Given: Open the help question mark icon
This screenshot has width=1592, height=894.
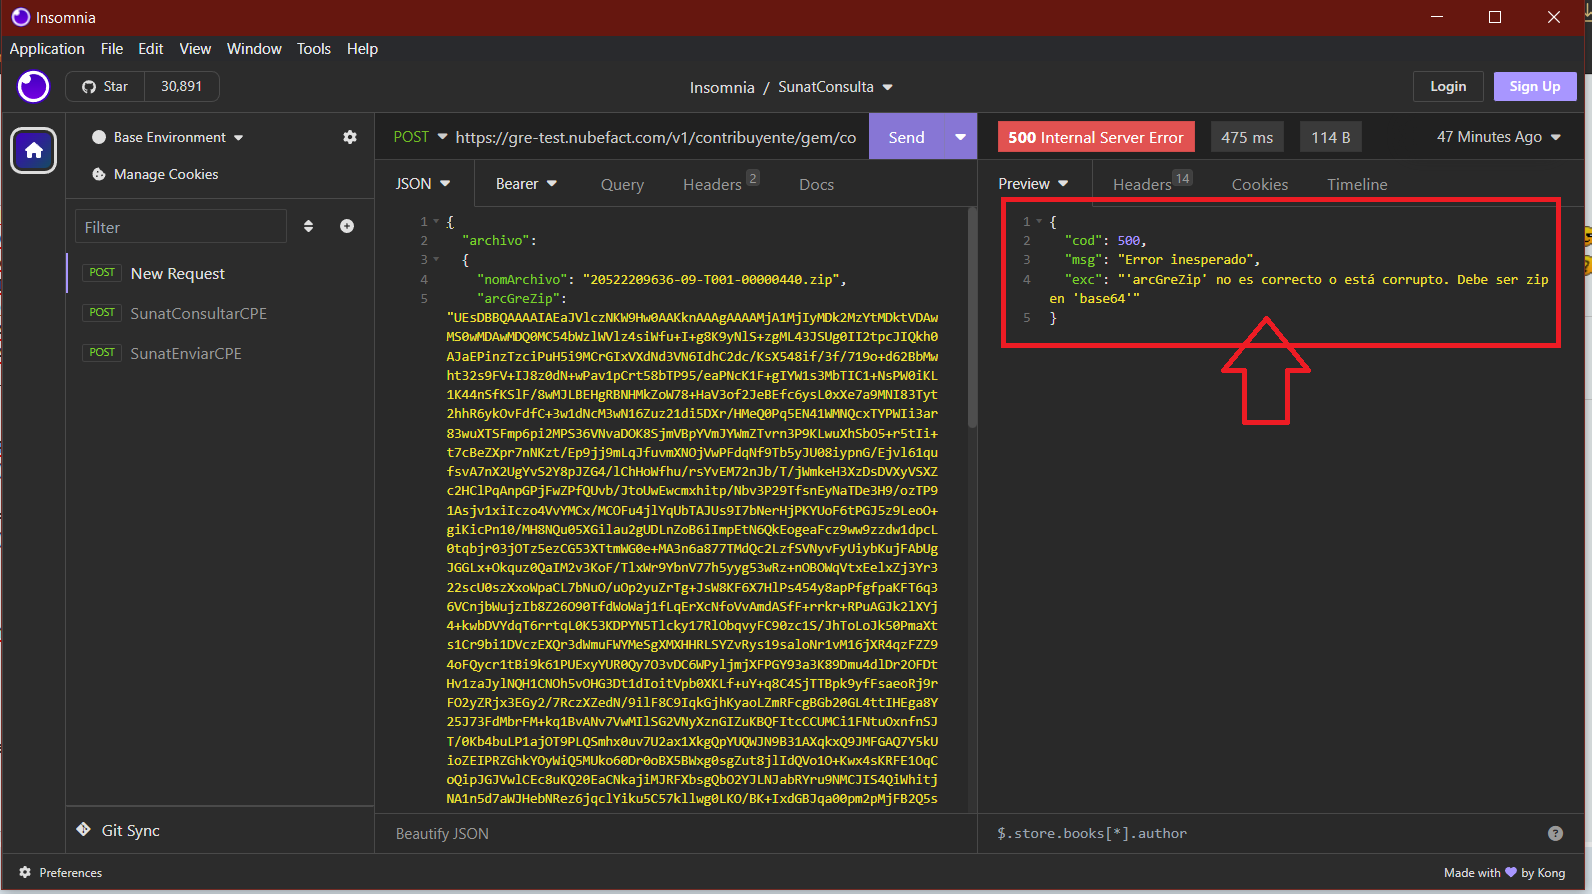Looking at the screenshot, I should pyautogui.click(x=1555, y=833).
